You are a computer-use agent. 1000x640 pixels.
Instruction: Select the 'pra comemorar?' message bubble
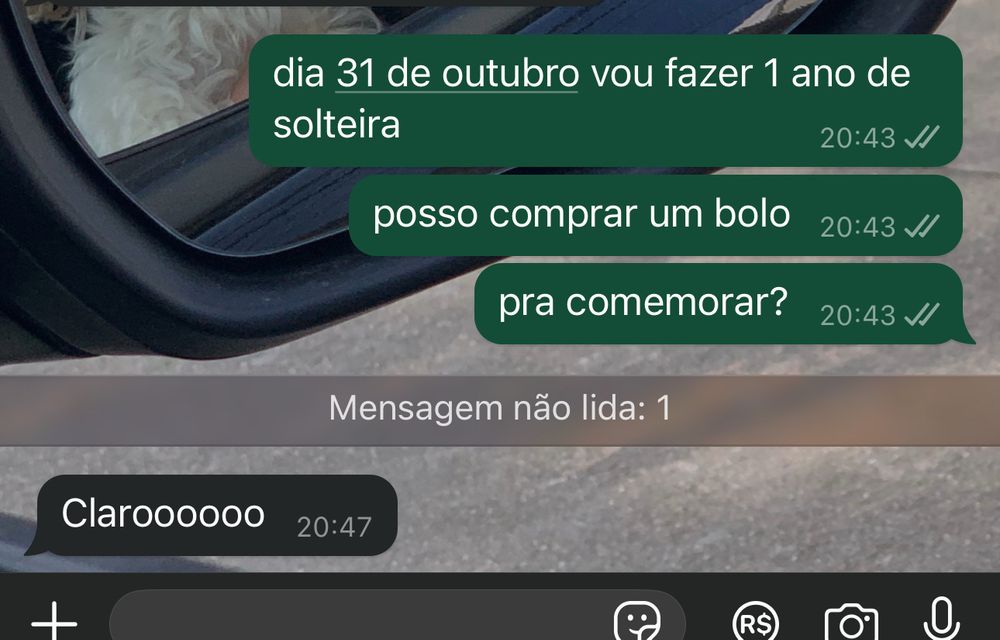[x=724, y=303]
